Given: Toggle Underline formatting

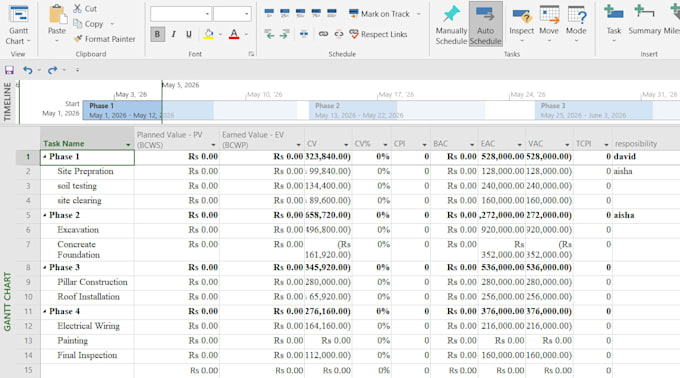Looking at the screenshot, I should click(189, 34).
